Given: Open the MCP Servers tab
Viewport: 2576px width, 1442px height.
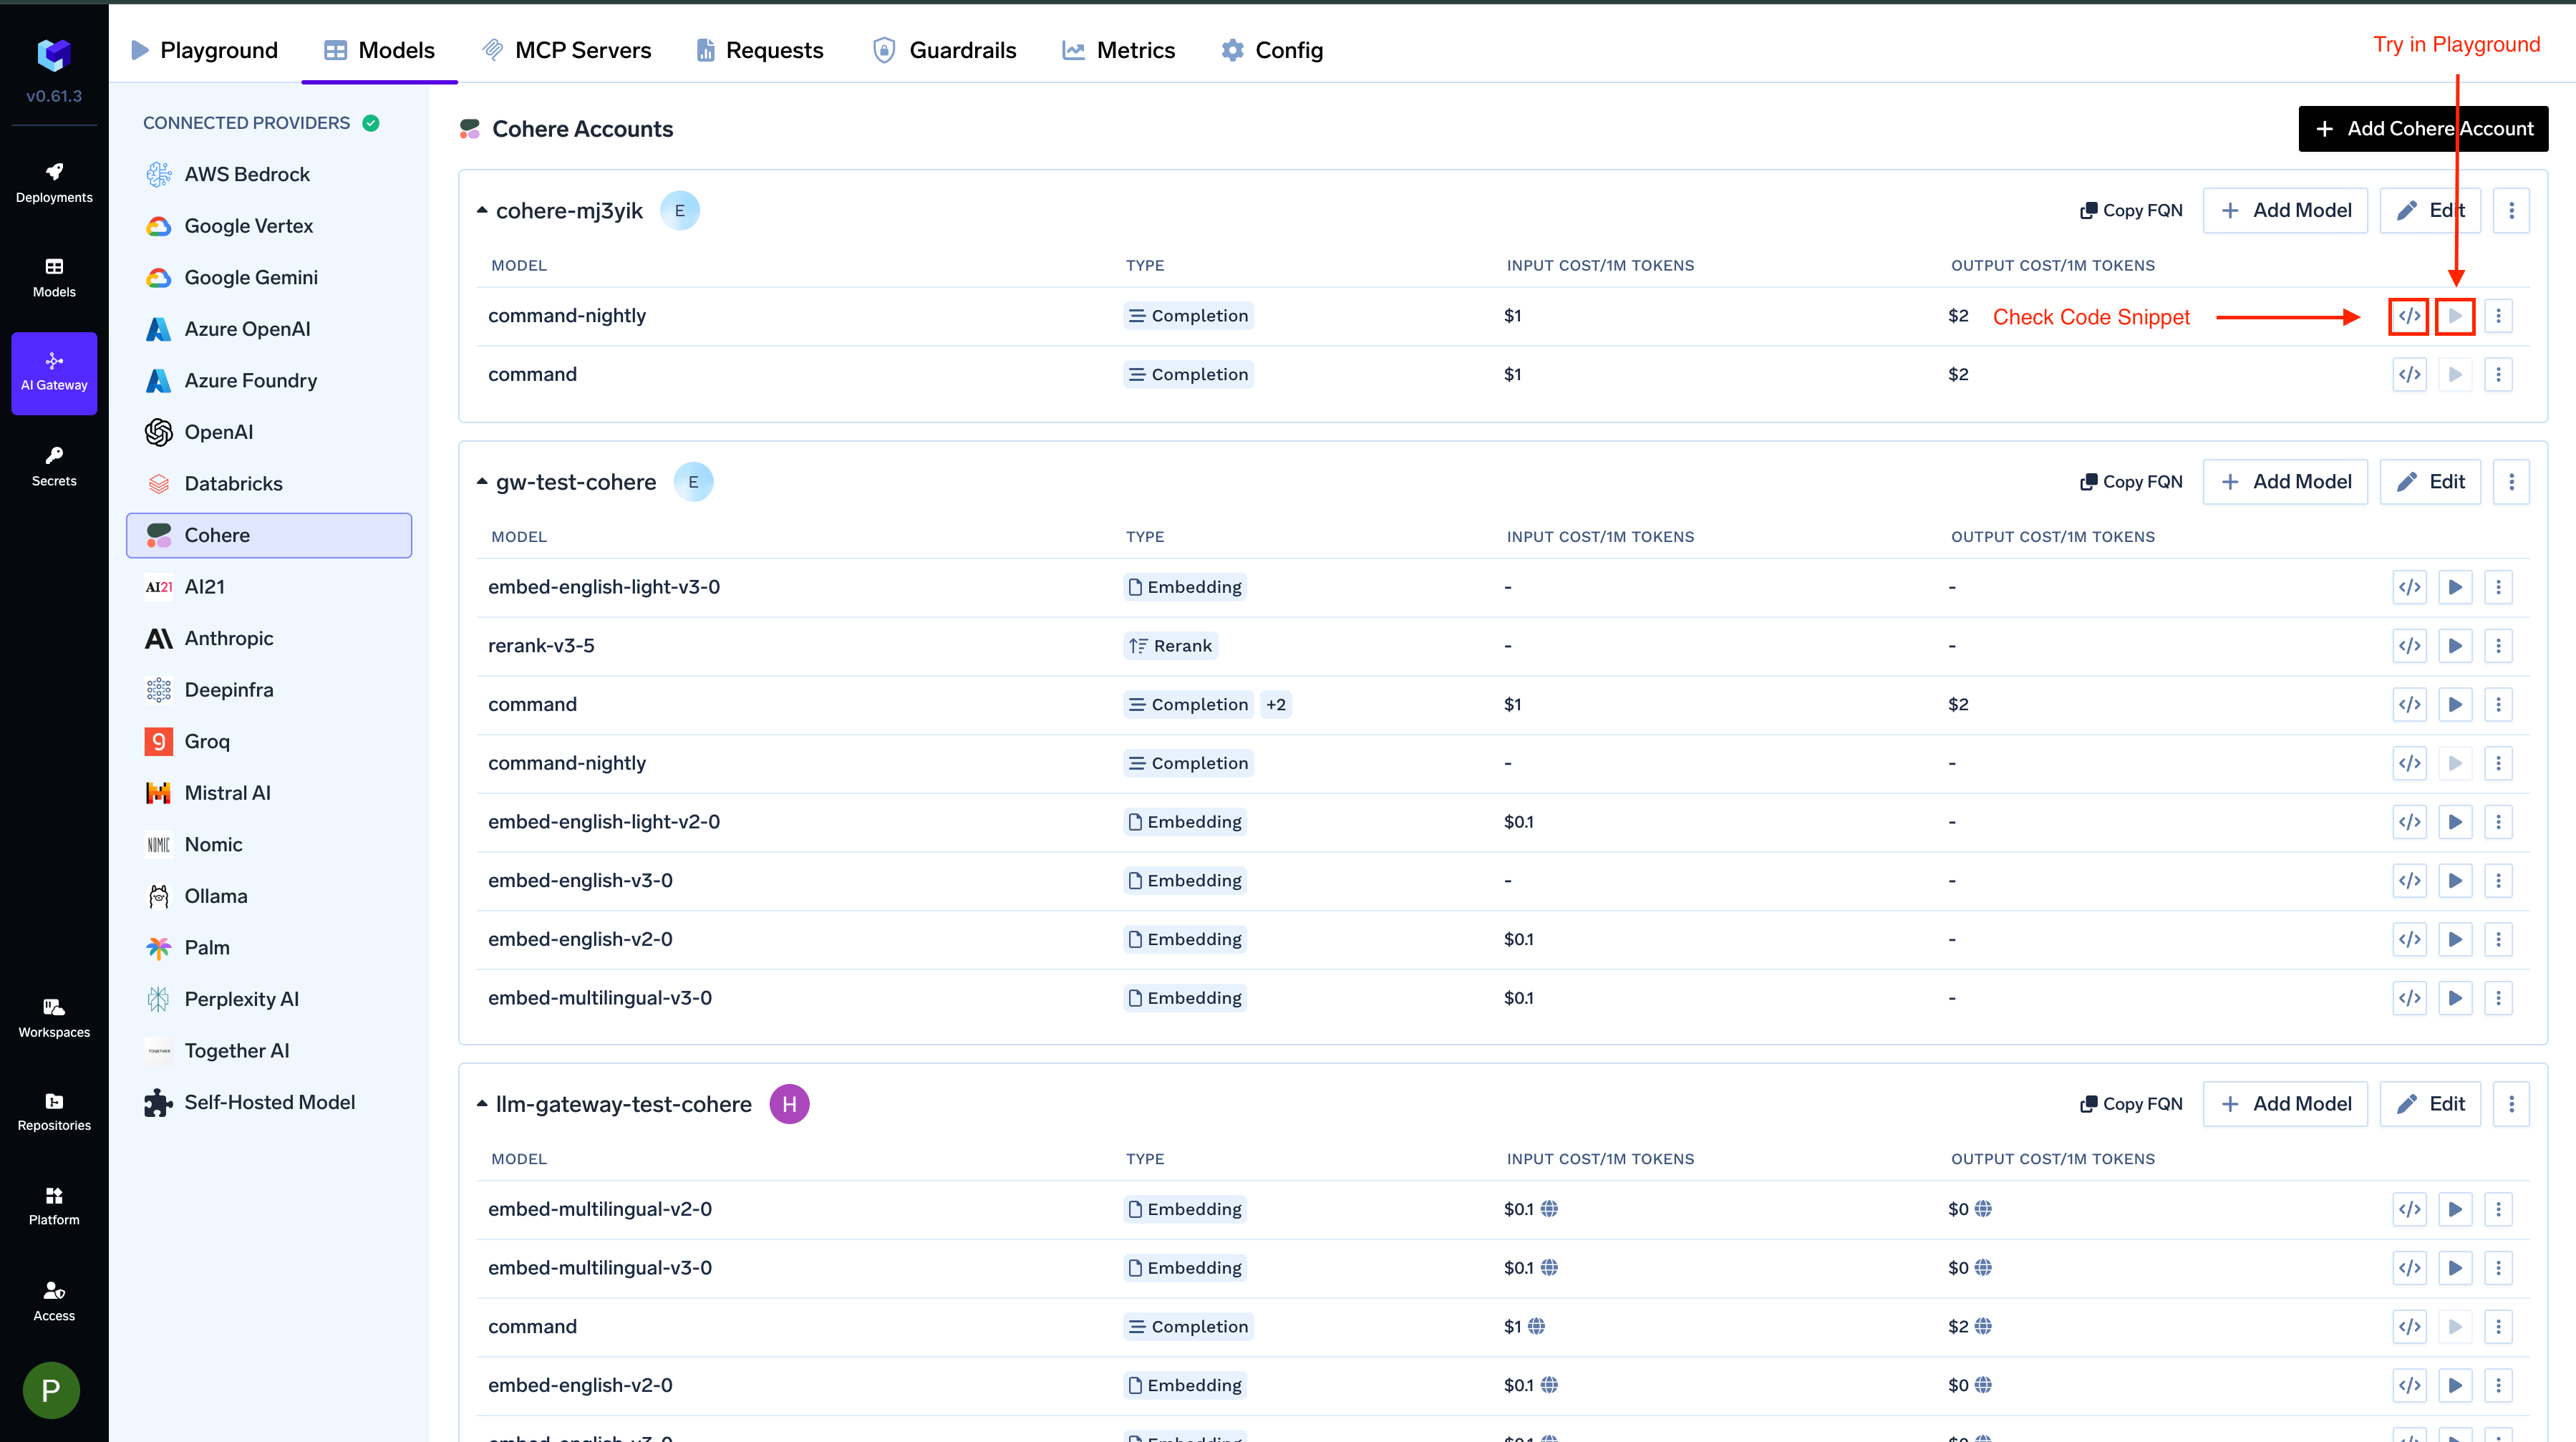Looking at the screenshot, I should [567, 50].
